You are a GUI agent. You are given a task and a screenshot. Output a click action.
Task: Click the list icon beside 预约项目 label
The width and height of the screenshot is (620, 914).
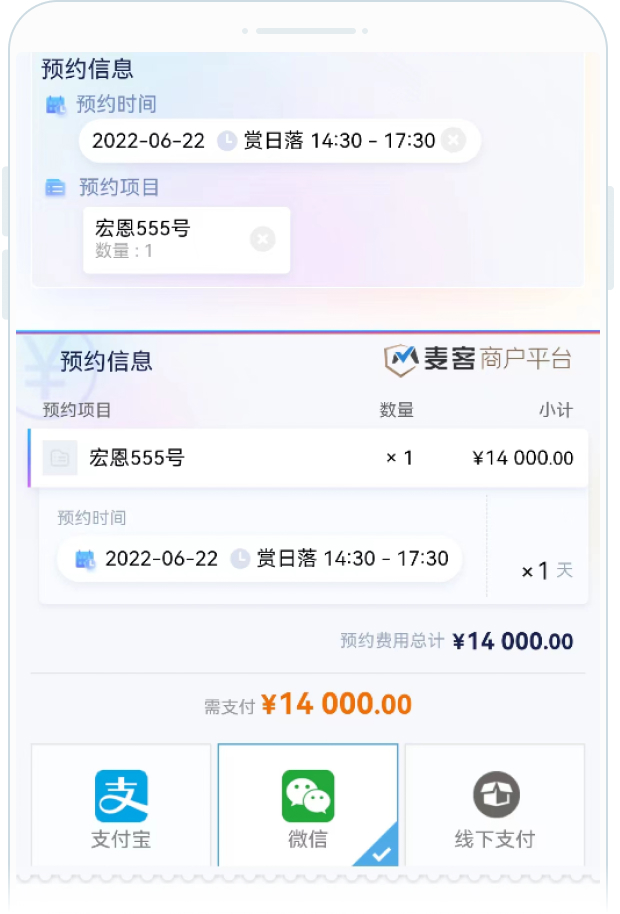point(56,187)
